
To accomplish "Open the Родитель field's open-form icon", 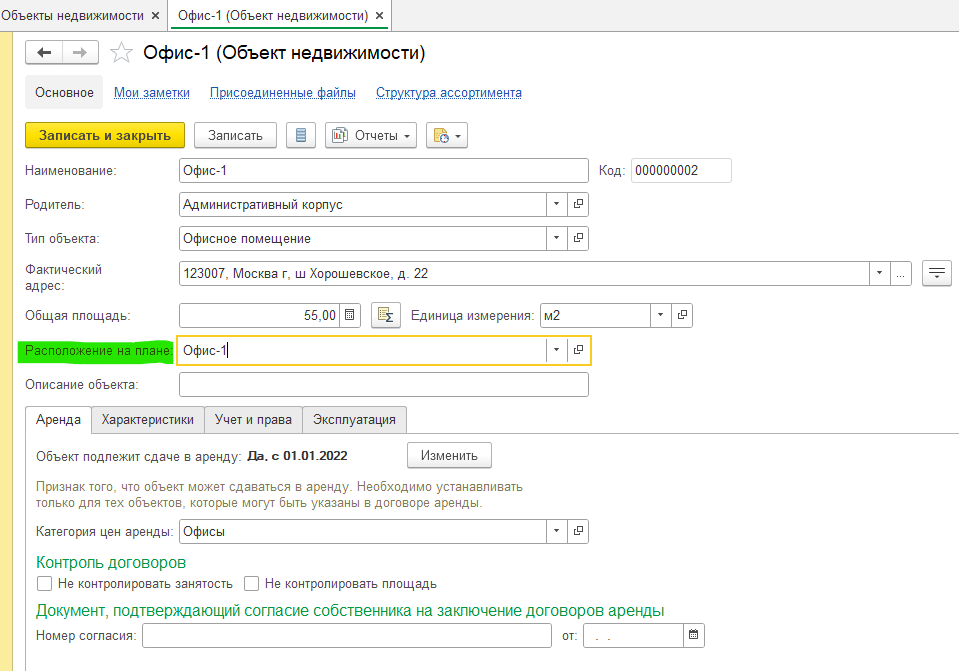I will (x=578, y=204).
